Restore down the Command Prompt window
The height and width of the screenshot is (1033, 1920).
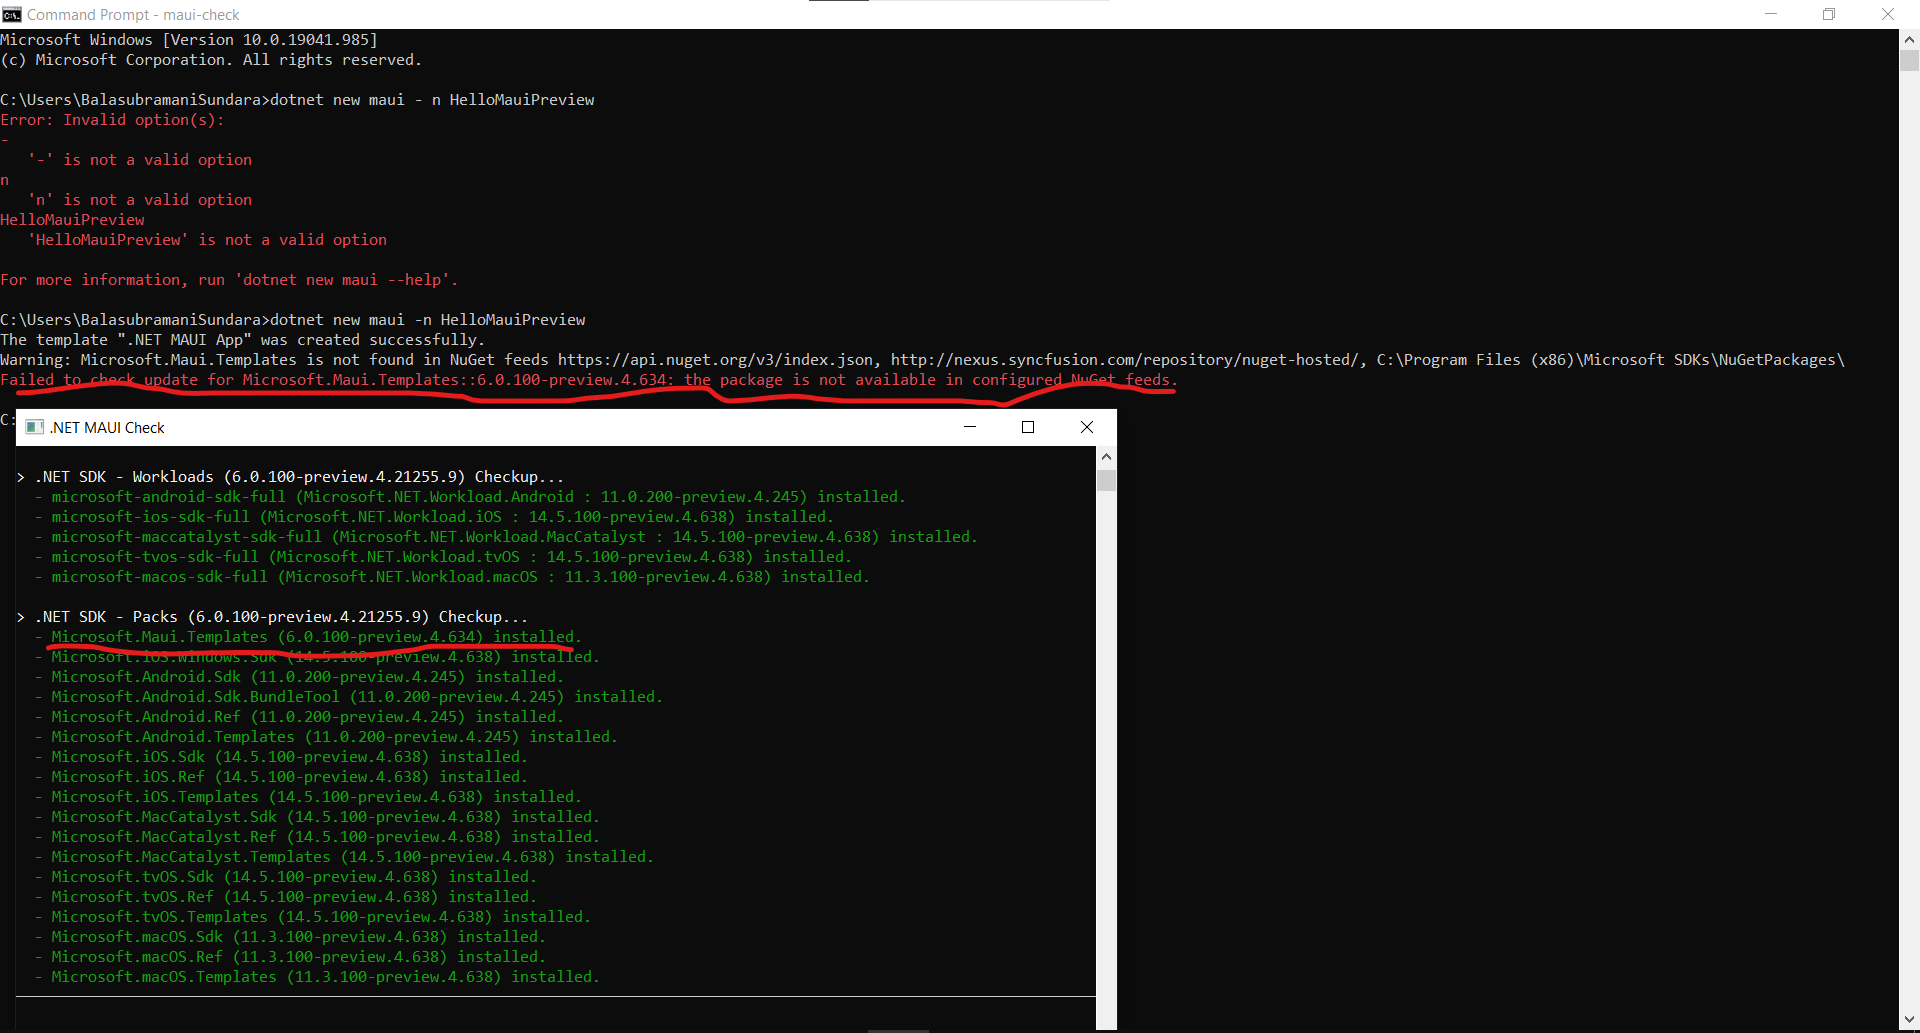tap(1829, 14)
